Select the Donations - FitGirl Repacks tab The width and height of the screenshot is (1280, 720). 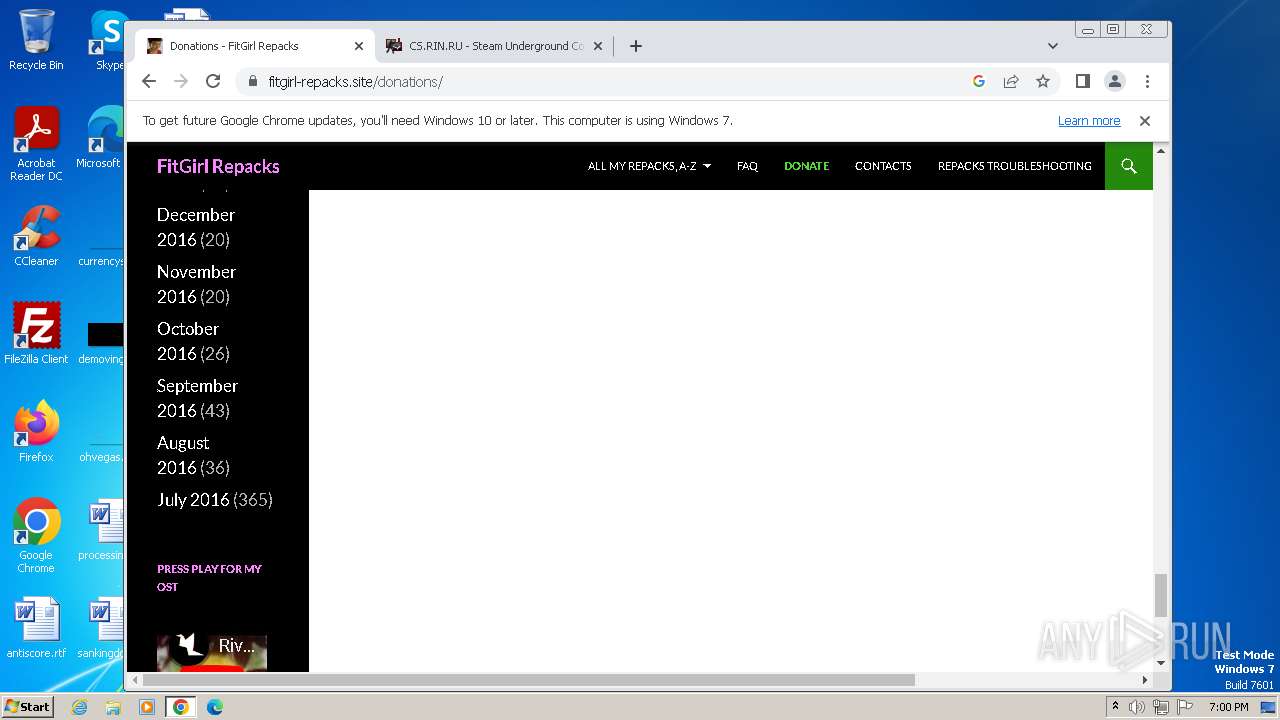(x=255, y=46)
